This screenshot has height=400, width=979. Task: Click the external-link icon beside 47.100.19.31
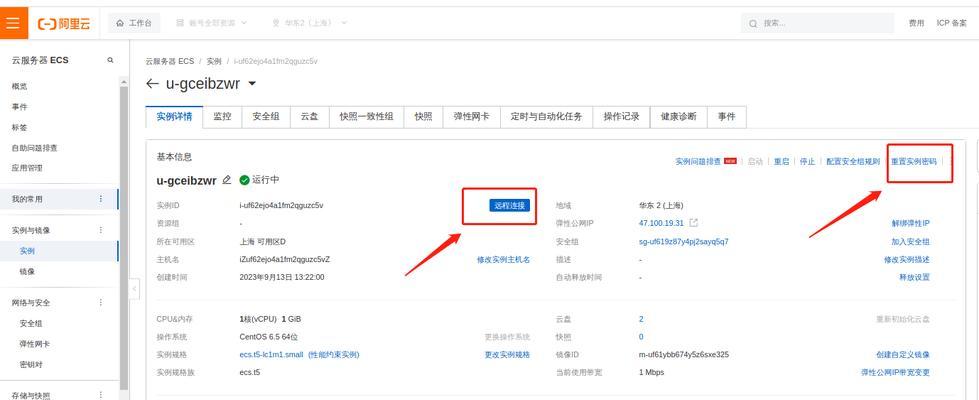tap(693, 223)
